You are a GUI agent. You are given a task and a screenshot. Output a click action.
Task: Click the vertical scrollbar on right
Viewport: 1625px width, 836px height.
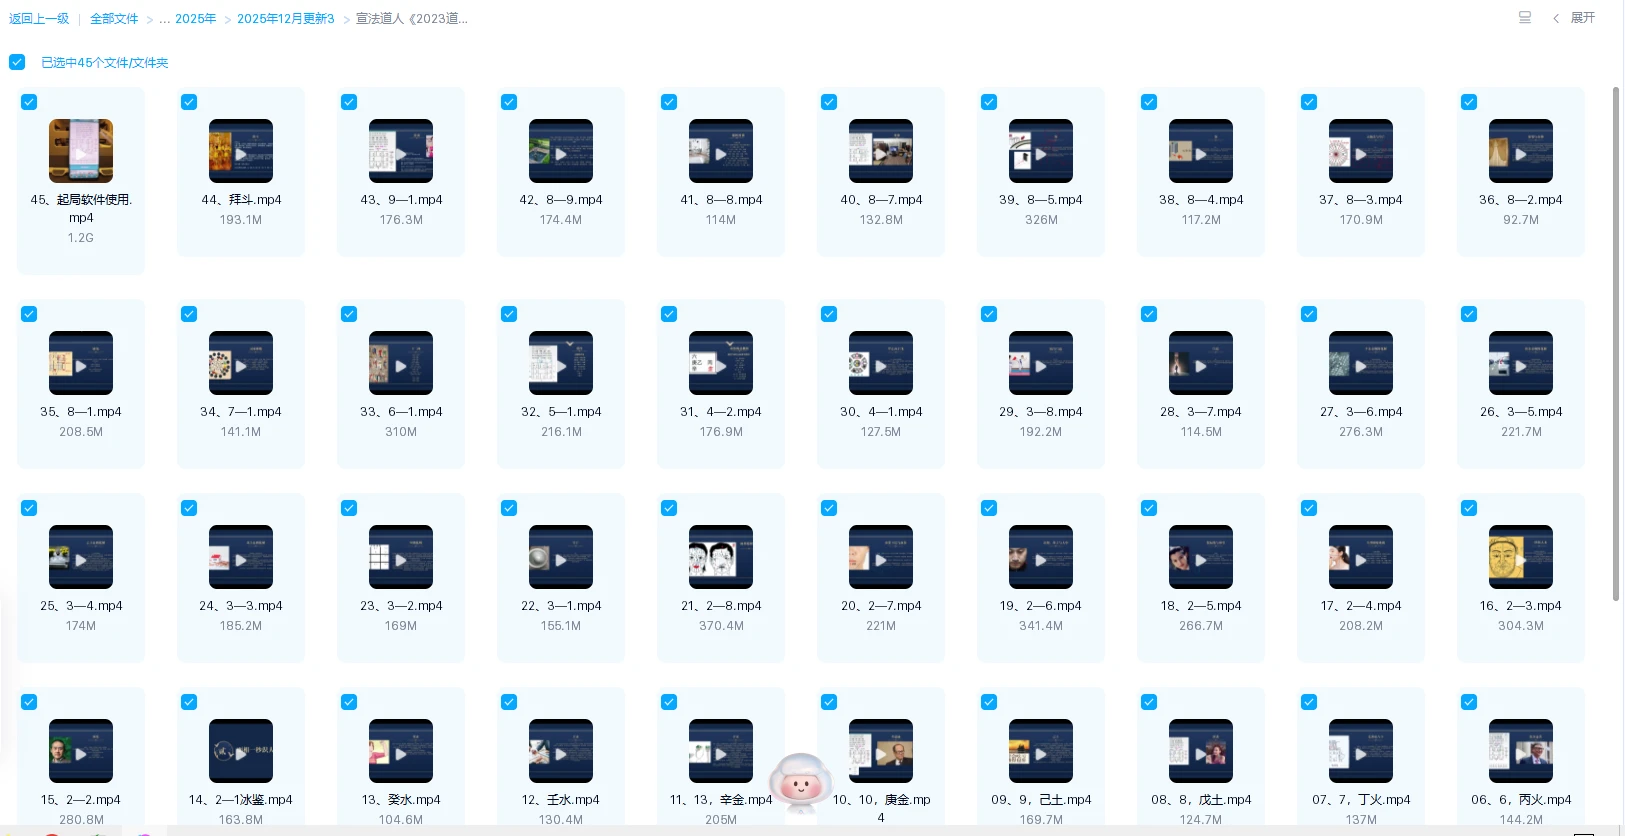1615,340
